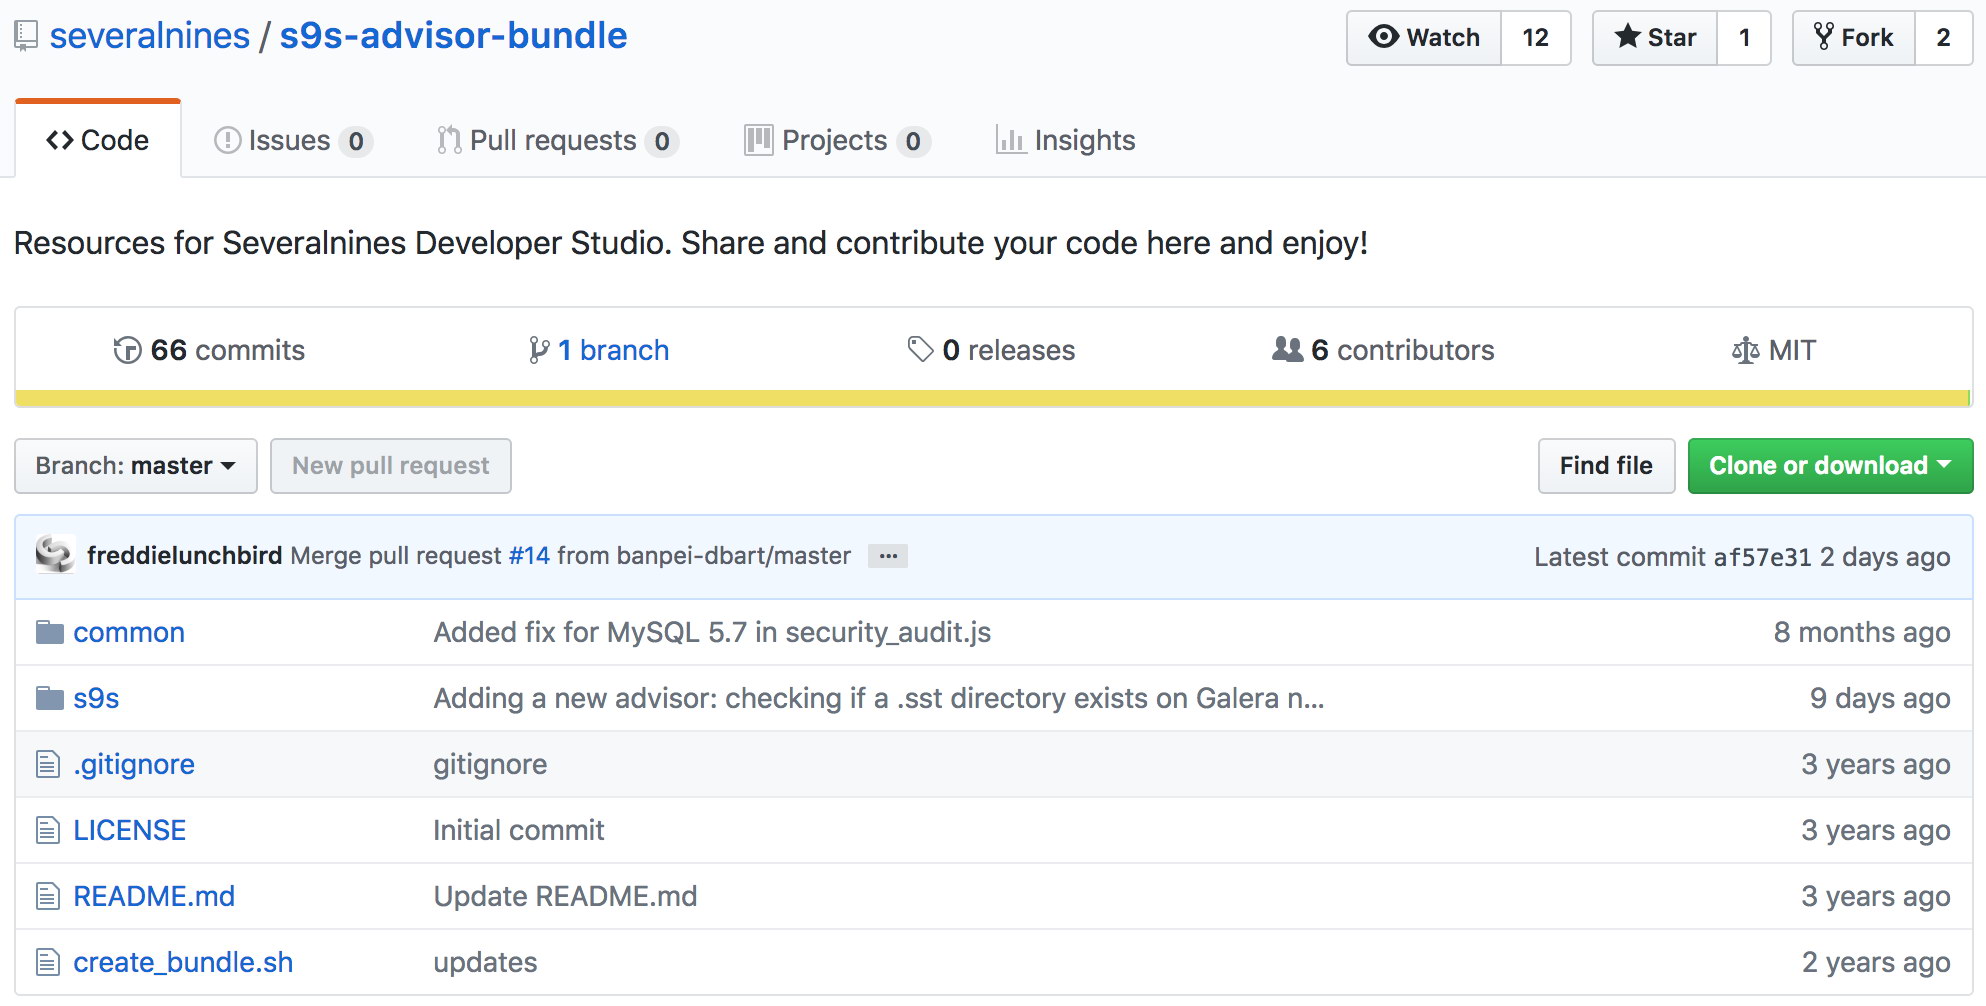Open the Clone or download dropdown
The image size is (1986, 1006).
(x=1830, y=466)
